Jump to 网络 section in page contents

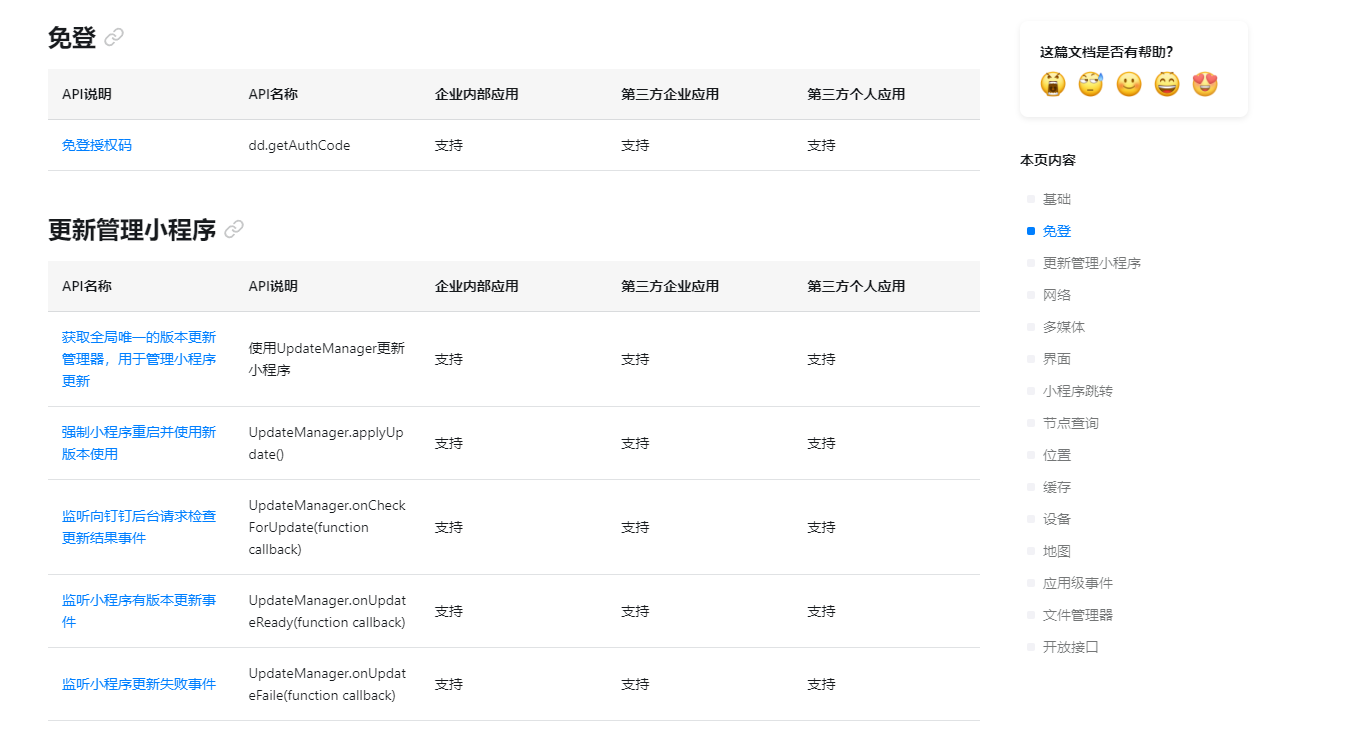tap(1057, 295)
